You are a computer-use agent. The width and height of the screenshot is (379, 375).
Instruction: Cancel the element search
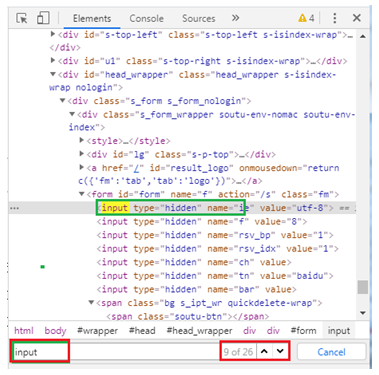(331, 352)
